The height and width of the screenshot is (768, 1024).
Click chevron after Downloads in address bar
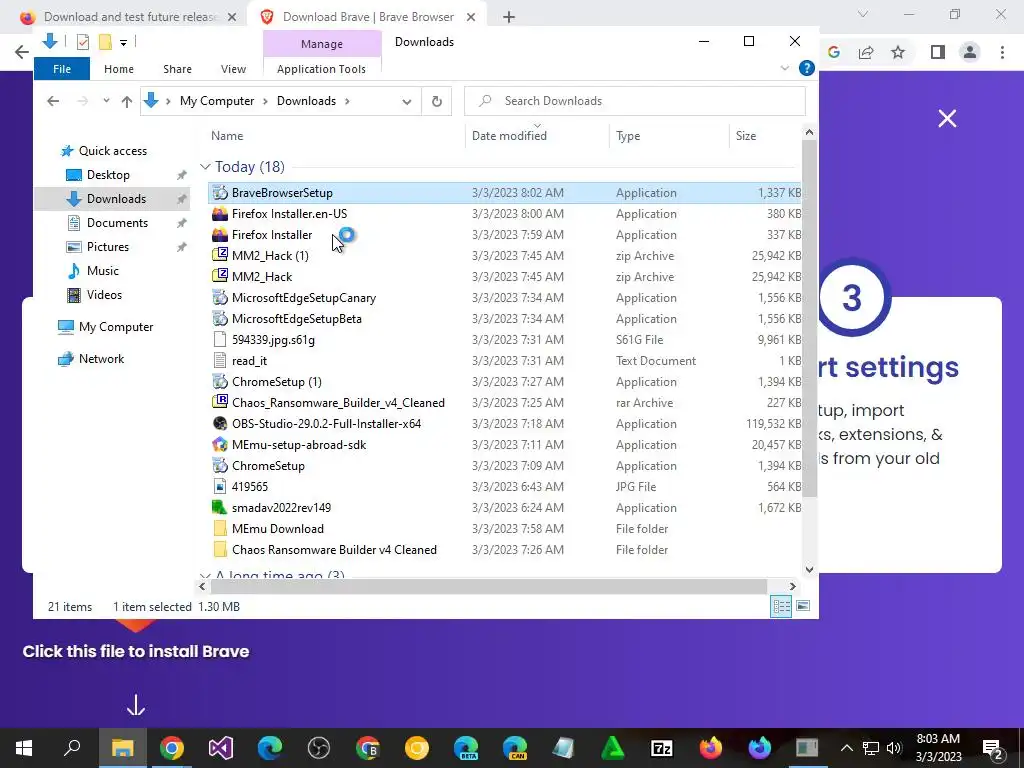pyautogui.click(x=347, y=101)
